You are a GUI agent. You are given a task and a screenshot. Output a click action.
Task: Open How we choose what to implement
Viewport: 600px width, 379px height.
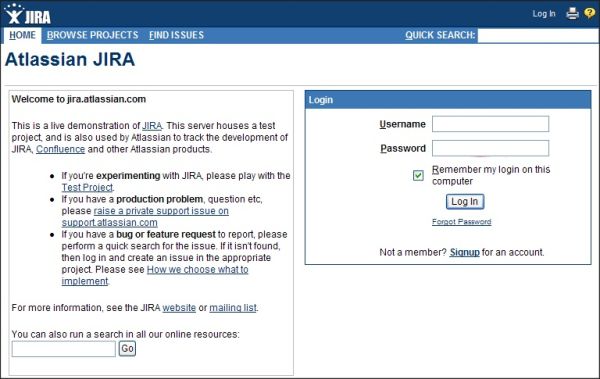(155, 275)
